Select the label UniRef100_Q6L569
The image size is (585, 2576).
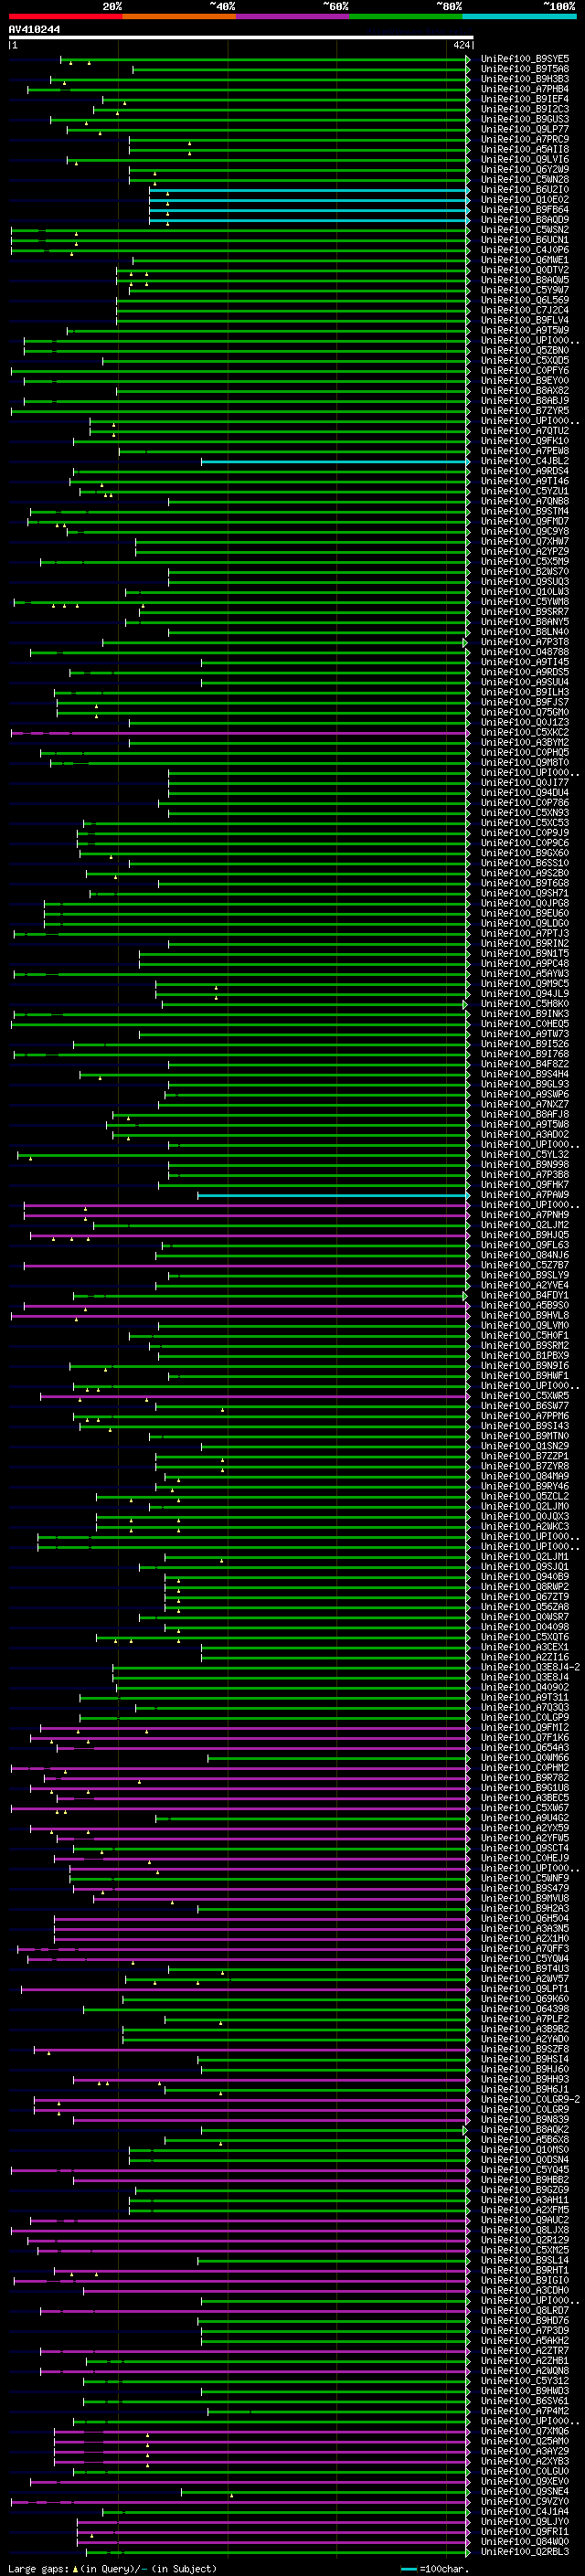point(525,300)
